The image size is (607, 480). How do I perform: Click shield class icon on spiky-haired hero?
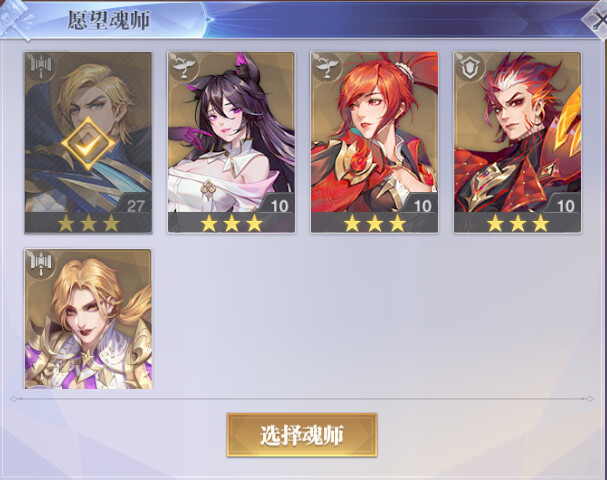pos(470,67)
